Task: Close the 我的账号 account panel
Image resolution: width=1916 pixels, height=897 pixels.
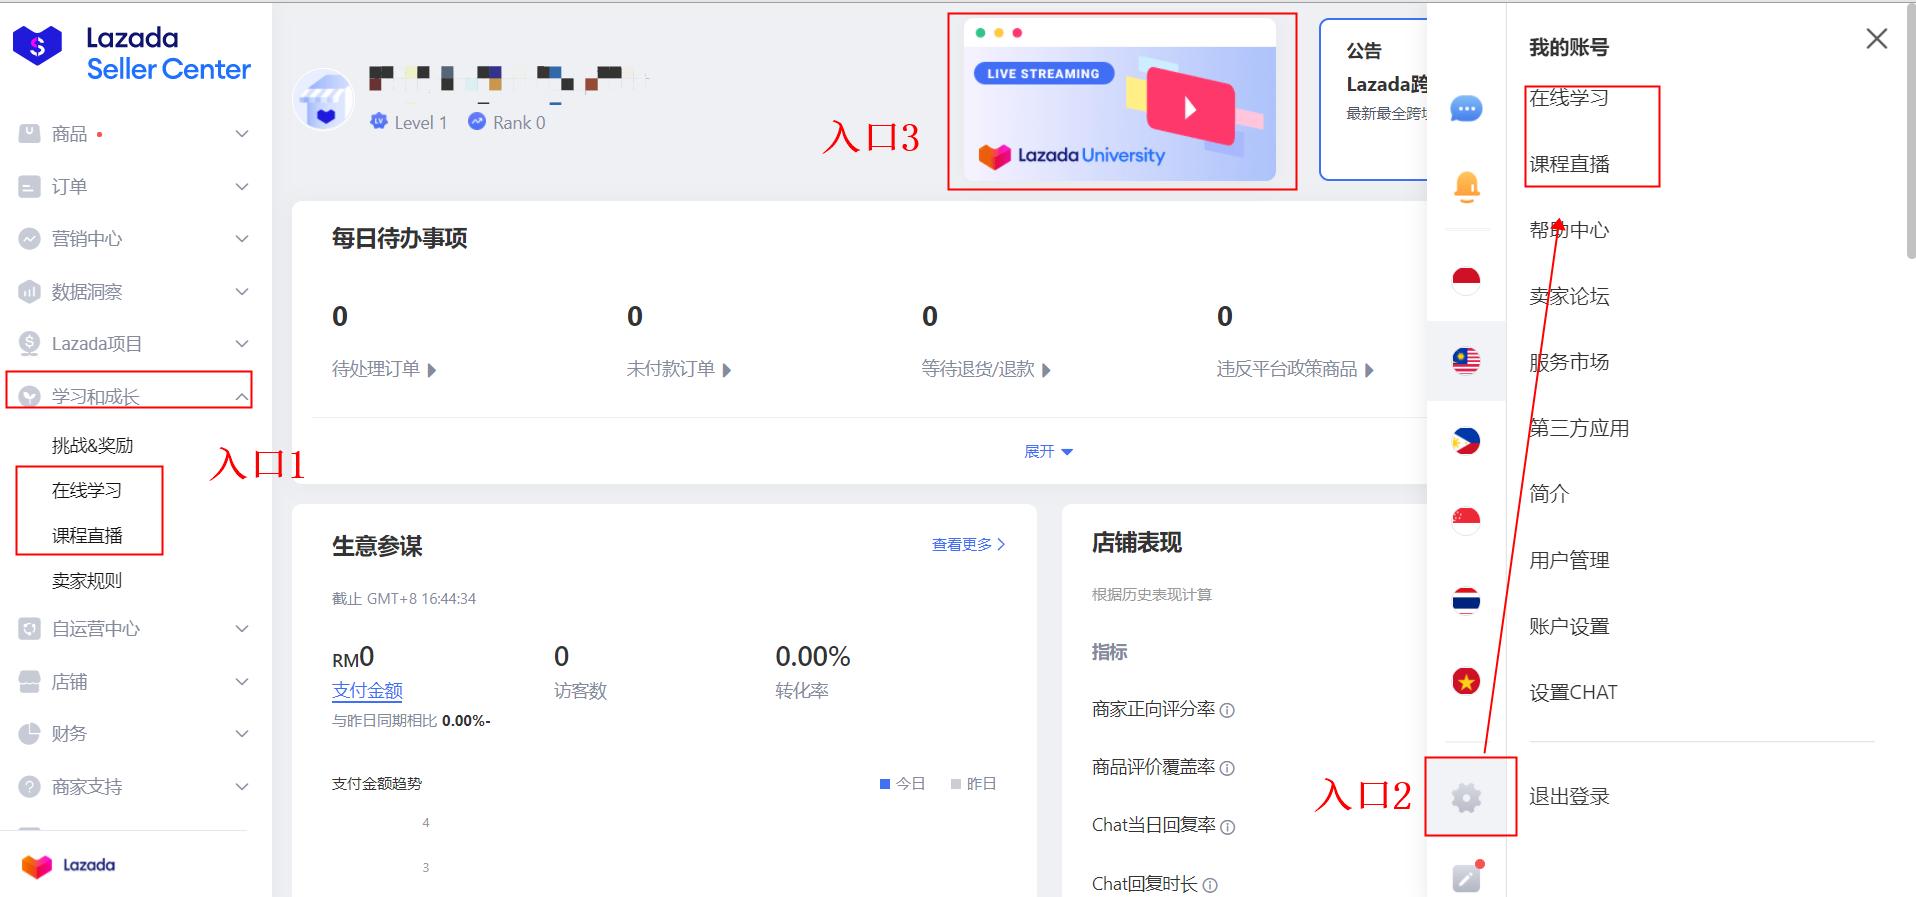Action: pyautogui.click(x=1877, y=39)
